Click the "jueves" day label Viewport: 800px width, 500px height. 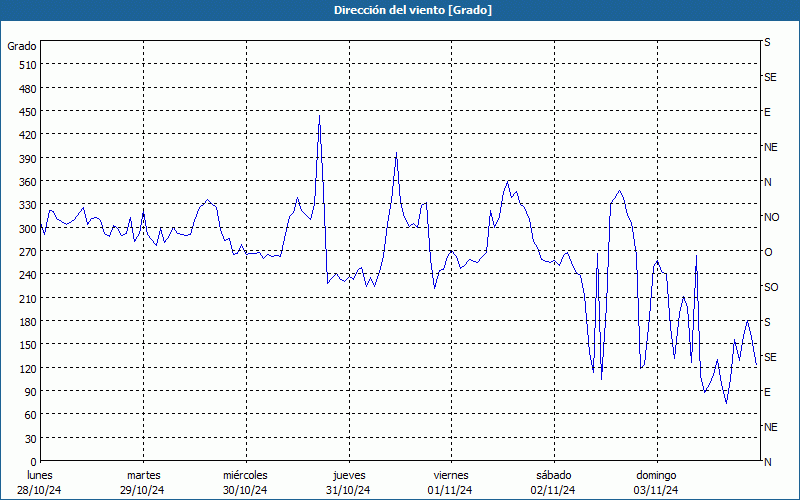349,476
